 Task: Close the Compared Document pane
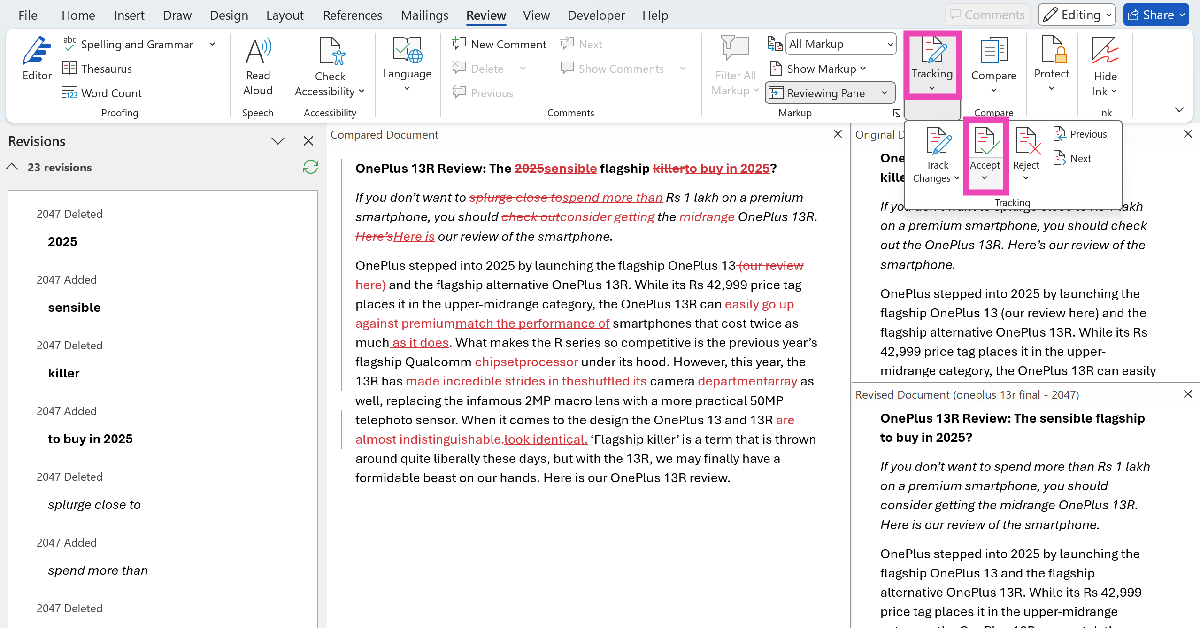point(838,134)
